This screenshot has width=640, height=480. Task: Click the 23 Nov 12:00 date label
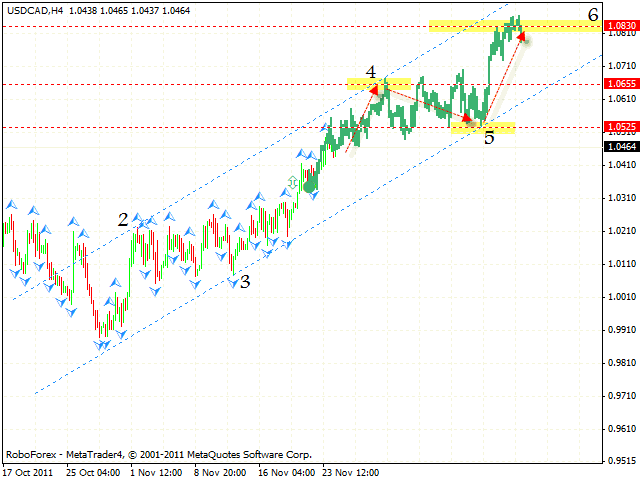tap(350, 471)
